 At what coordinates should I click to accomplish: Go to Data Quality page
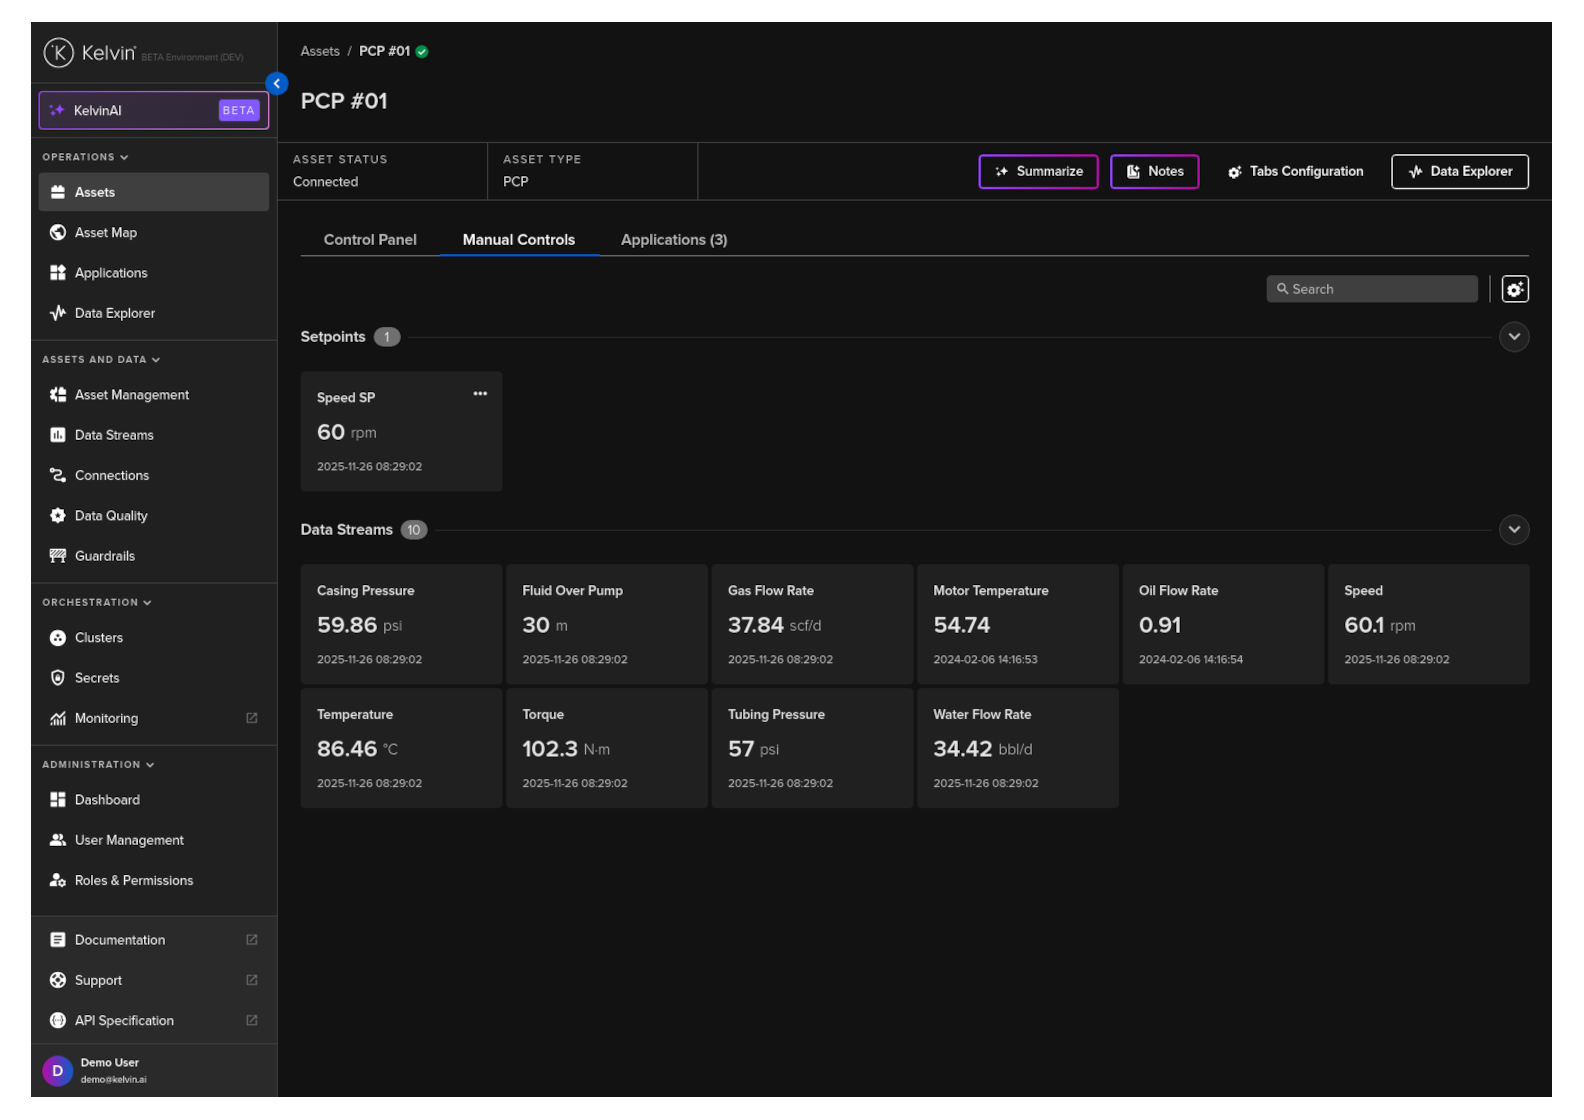click(x=111, y=516)
